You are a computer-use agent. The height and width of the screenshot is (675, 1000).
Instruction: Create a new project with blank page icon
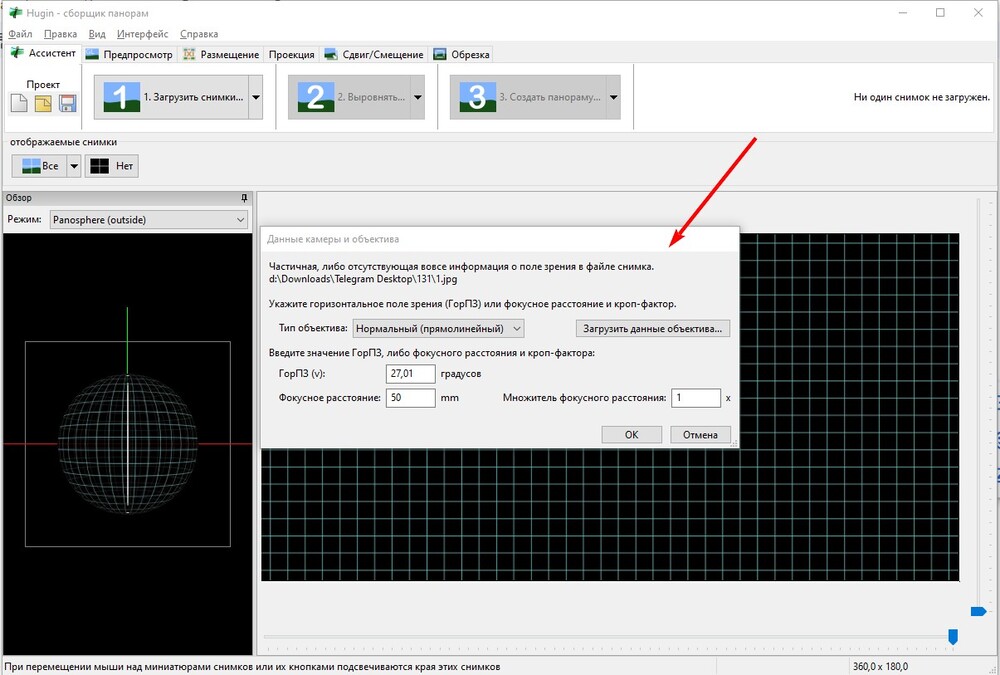click(x=19, y=103)
